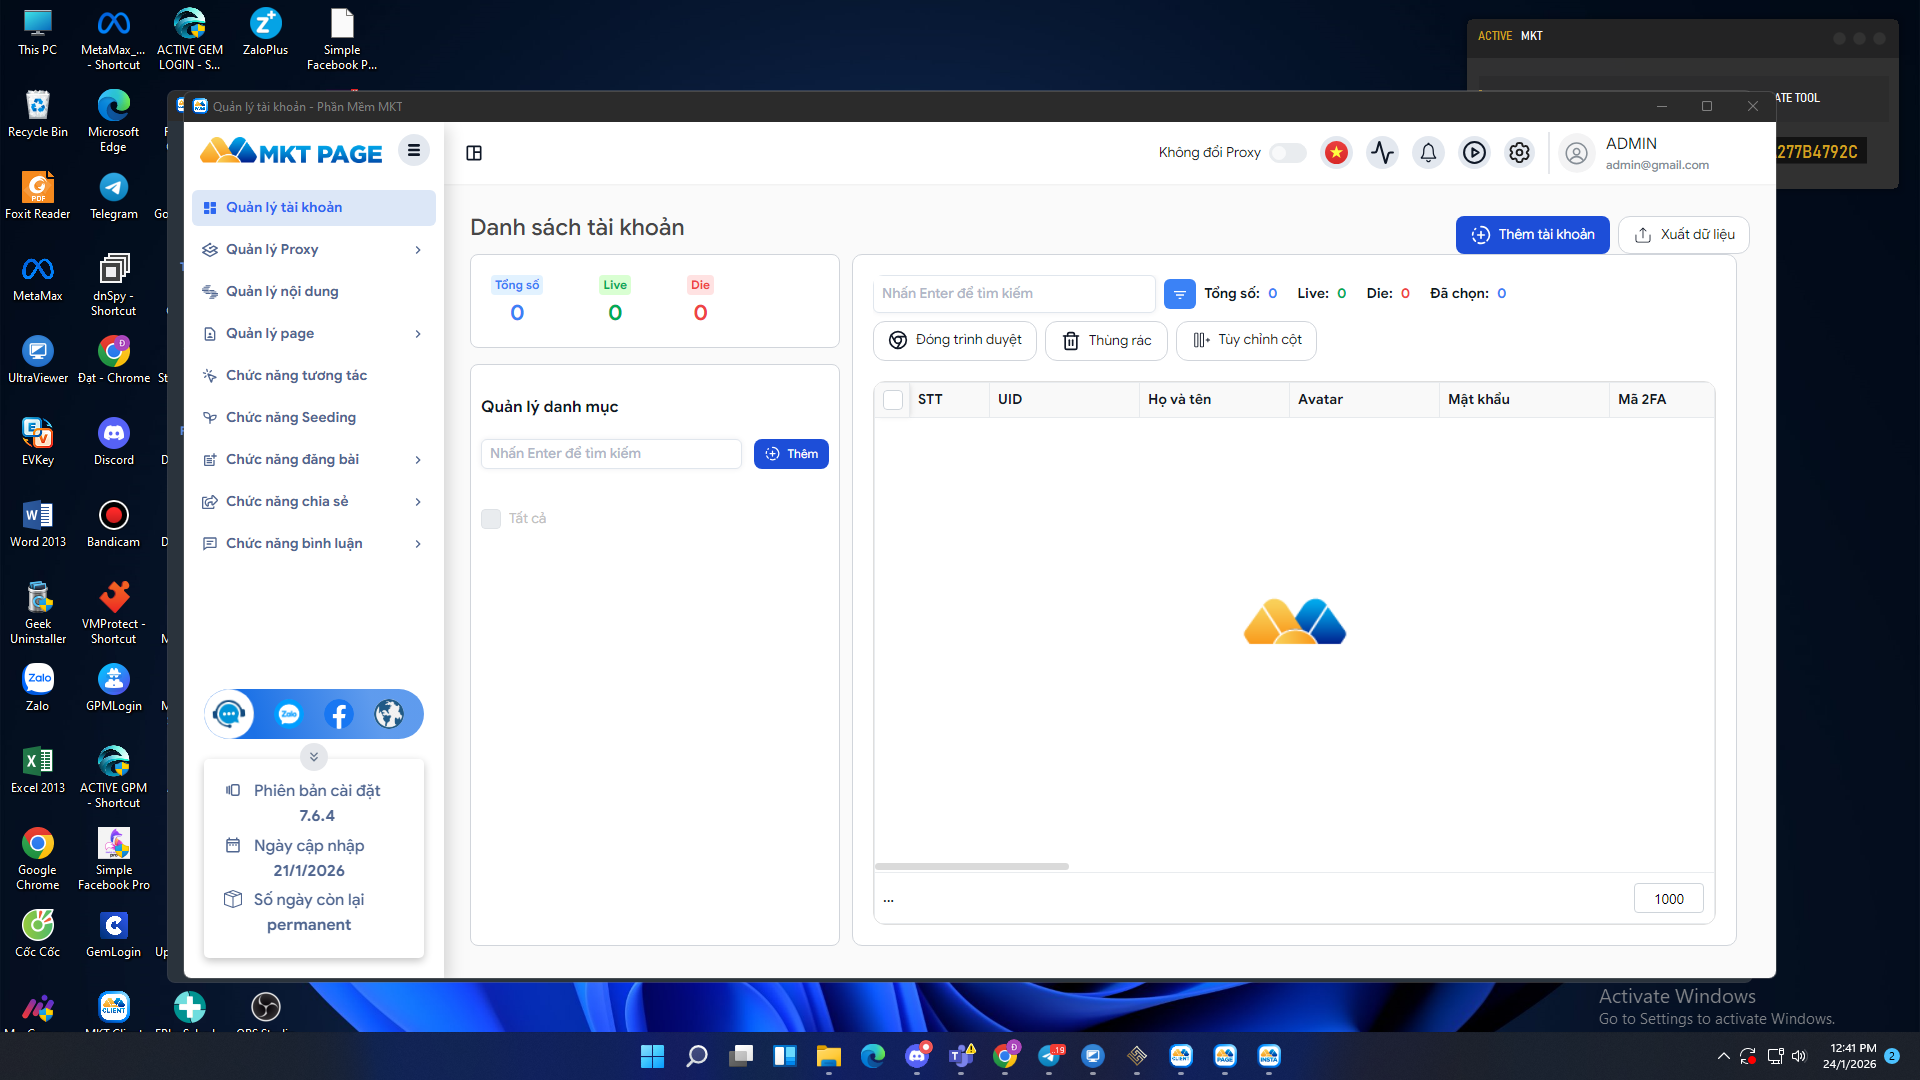Click taskbar search icon
The width and height of the screenshot is (1920, 1080).
(697, 1056)
